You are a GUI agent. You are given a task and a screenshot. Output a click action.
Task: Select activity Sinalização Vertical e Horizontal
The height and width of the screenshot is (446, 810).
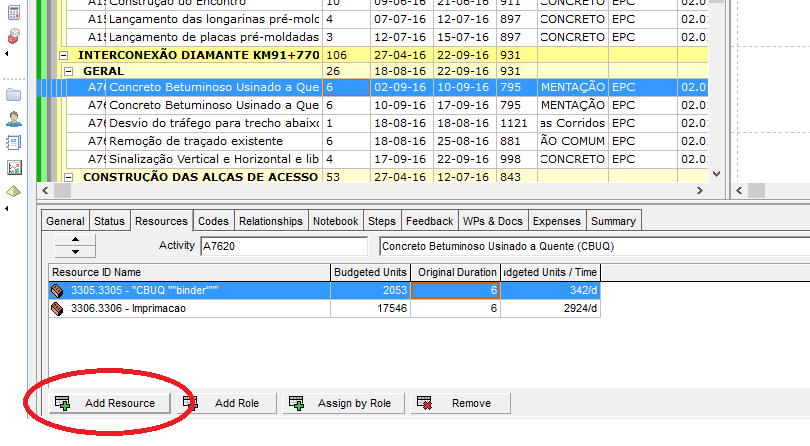tap(214, 159)
